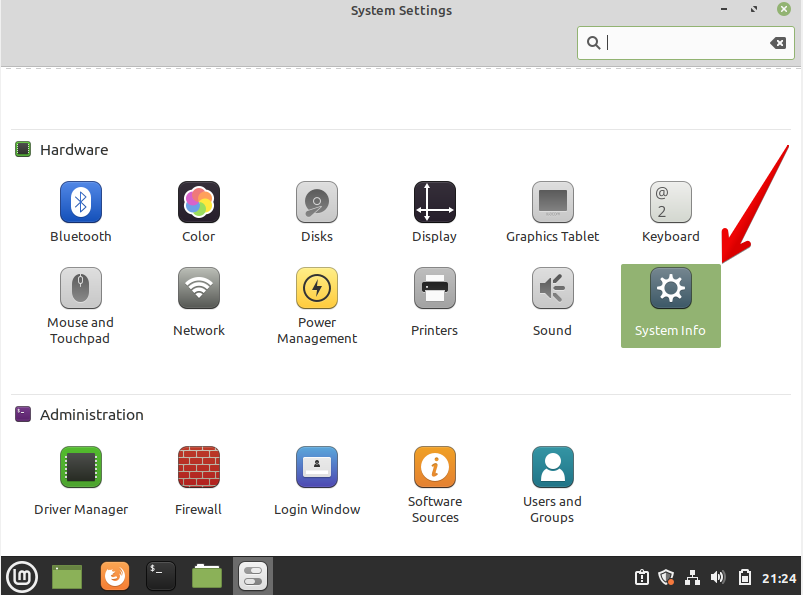The width and height of the screenshot is (803, 595).
Task: Clear the search field with backspace icon
Action: coord(778,43)
